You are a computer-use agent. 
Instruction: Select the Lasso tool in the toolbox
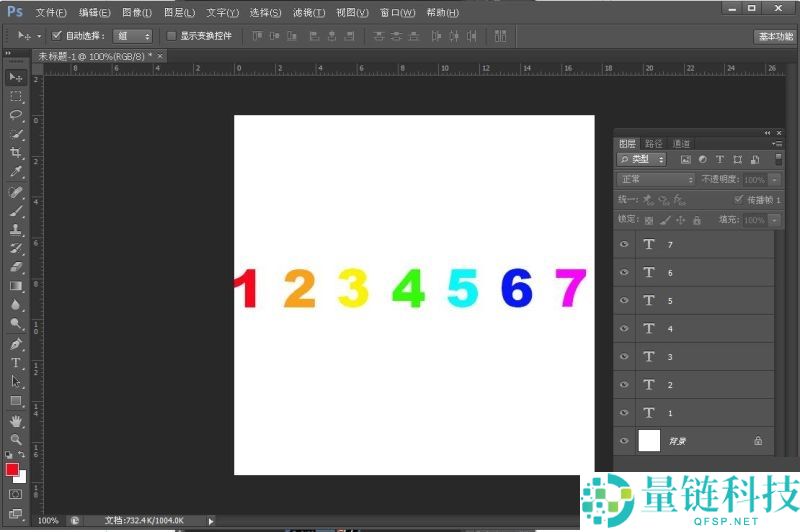pos(16,115)
